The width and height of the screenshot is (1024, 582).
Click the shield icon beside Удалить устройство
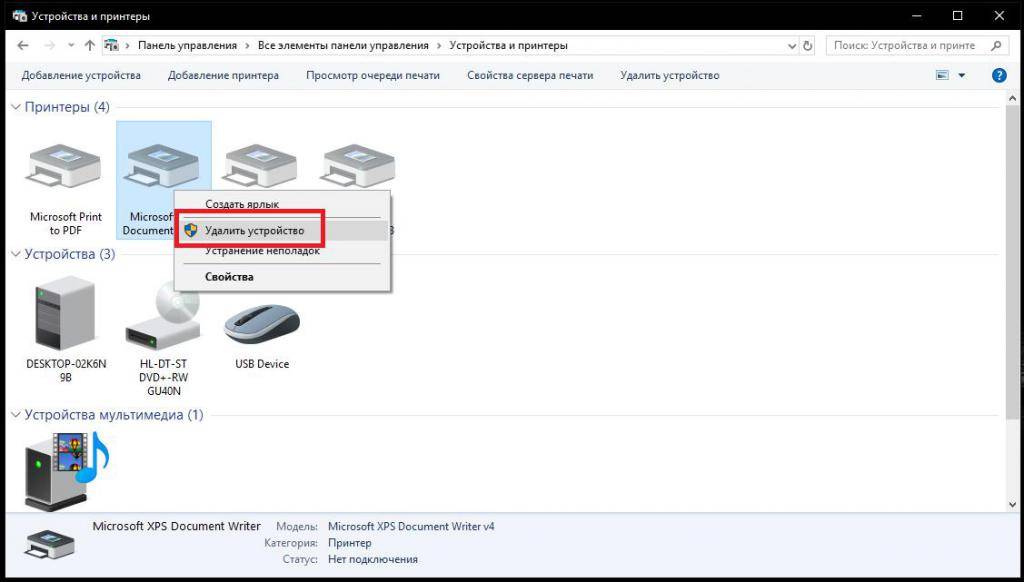pyautogui.click(x=191, y=230)
